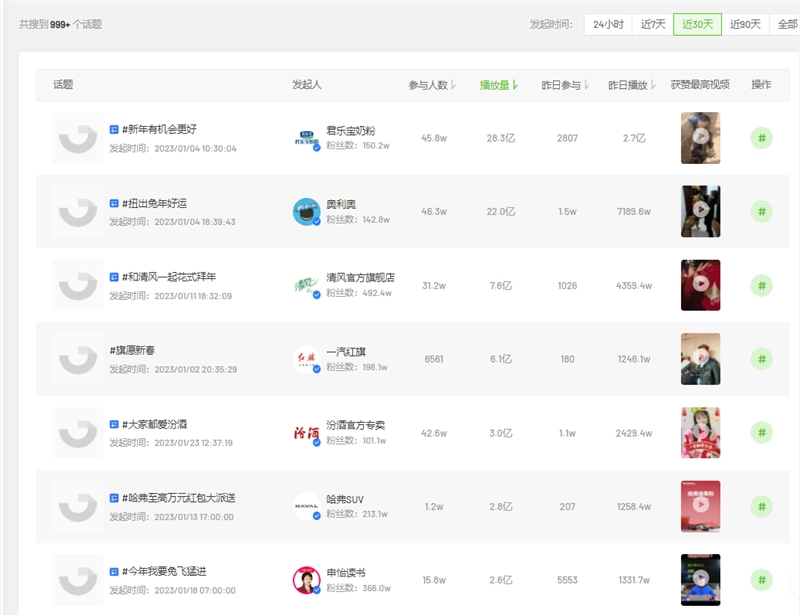Viewport: 800px width, 615px height.
Task: Click hashtag action icon for 清风官方旗舰店 row
Action: click(x=761, y=285)
